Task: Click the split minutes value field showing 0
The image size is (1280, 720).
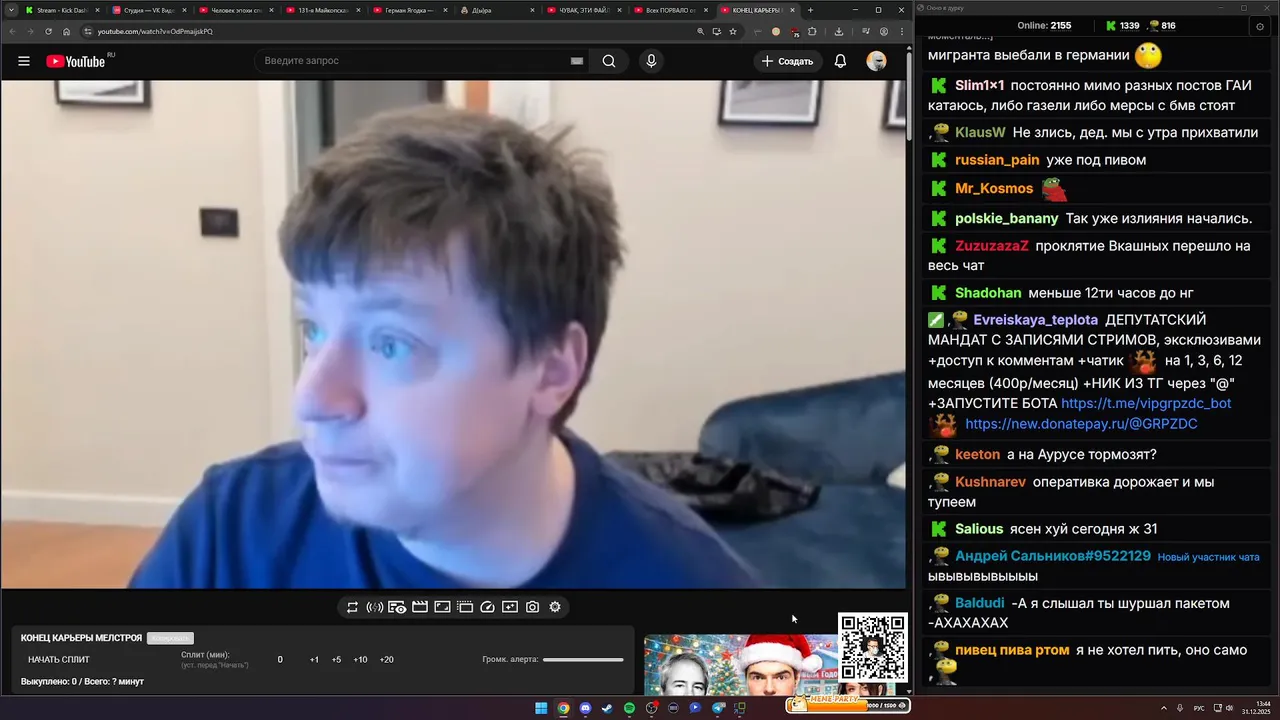Action: pos(280,660)
